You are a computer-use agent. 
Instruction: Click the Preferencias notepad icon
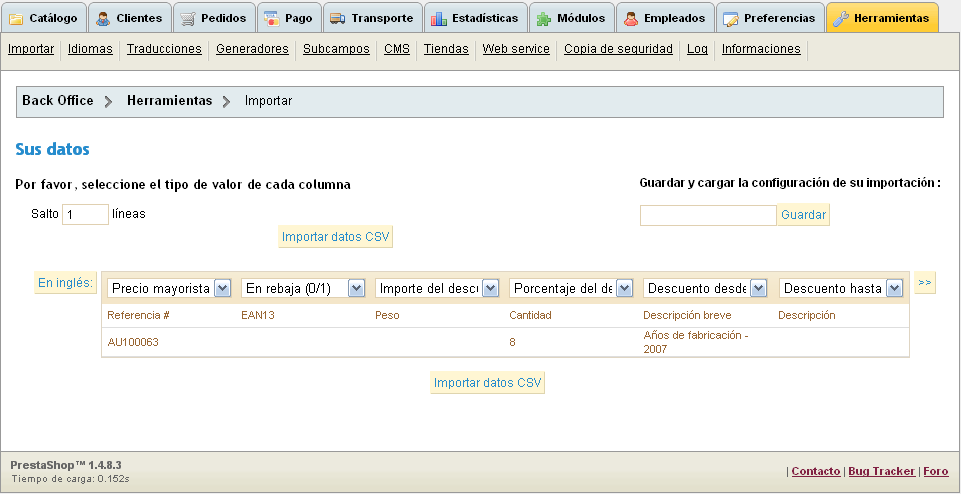[x=731, y=18]
